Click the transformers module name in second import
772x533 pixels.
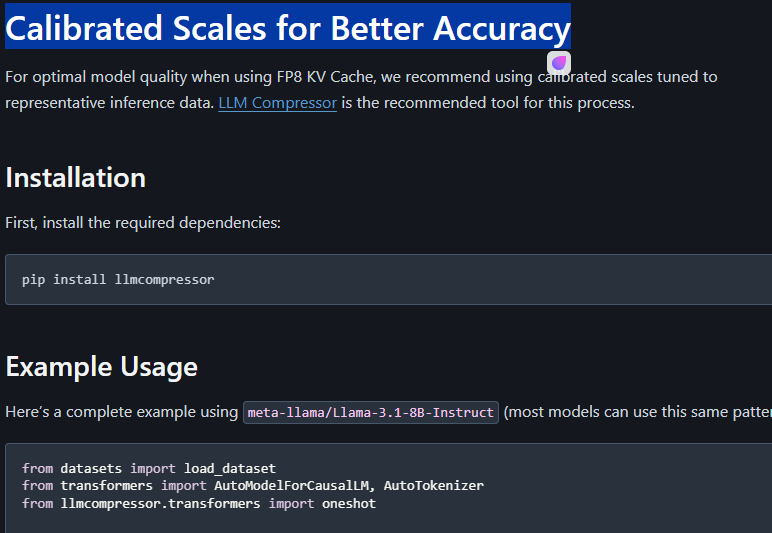tap(107, 486)
